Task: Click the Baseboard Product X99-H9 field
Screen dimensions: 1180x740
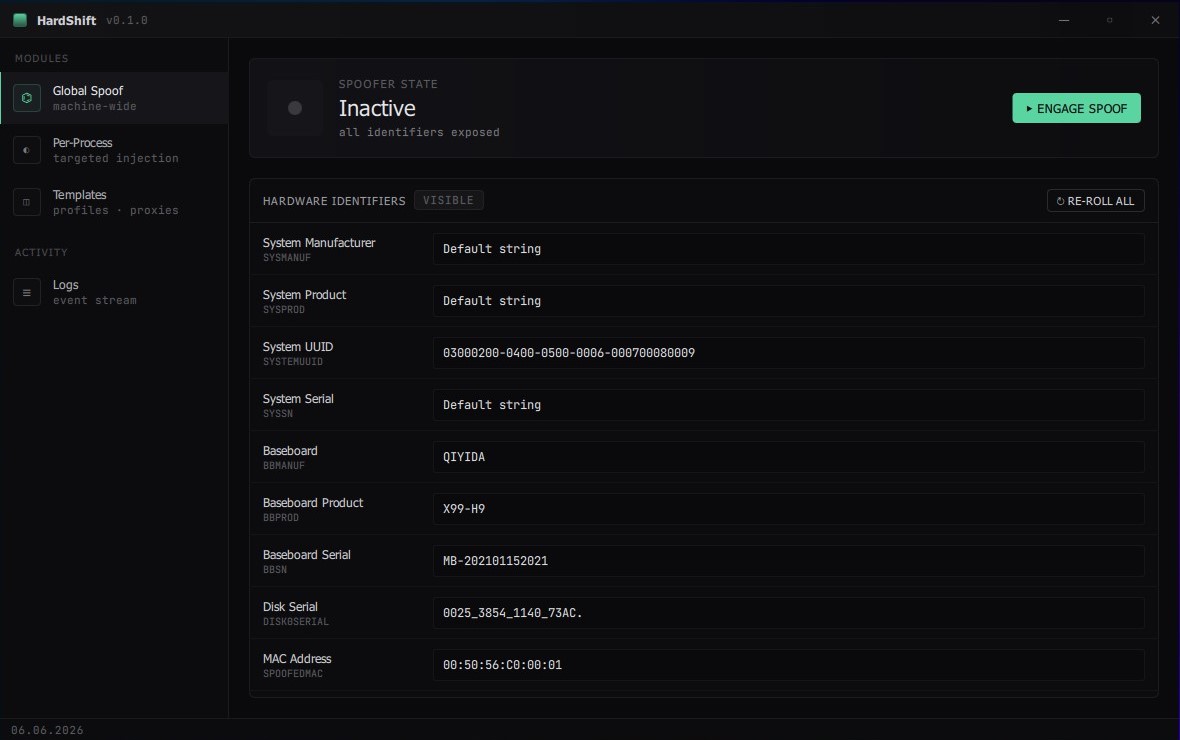Action: [789, 508]
